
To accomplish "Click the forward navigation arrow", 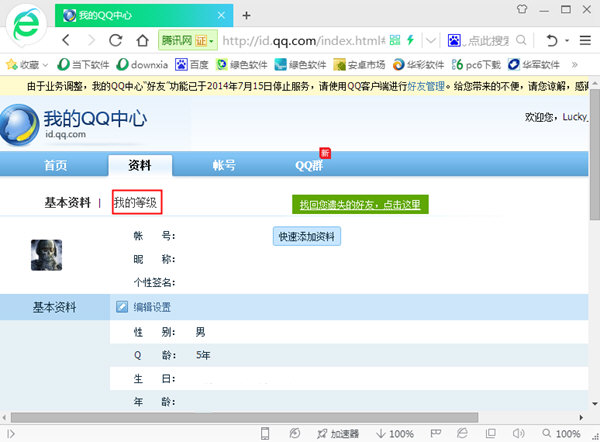I will (x=91, y=40).
